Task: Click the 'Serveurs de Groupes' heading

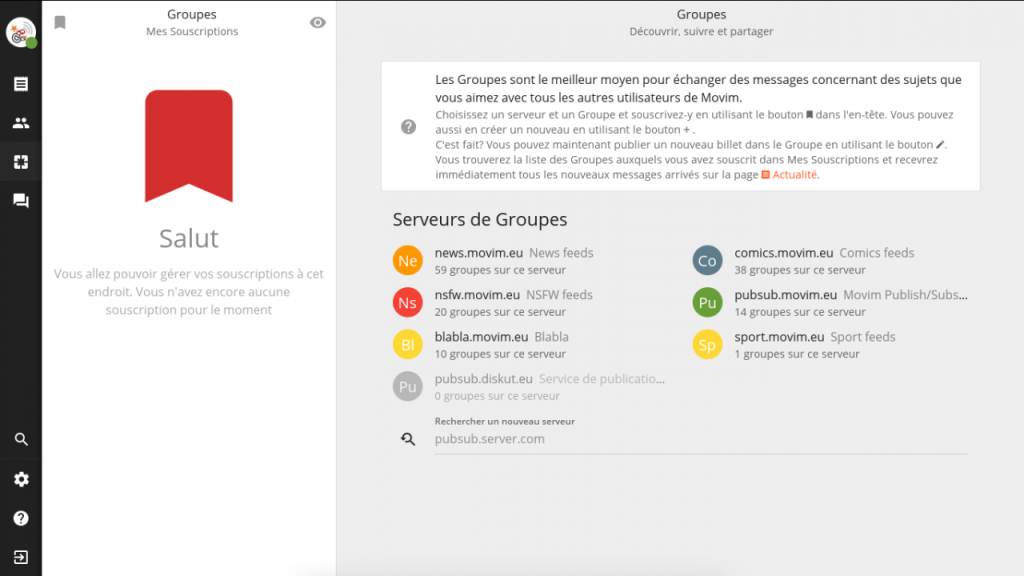Action: pyautogui.click(x=480, y=219)
